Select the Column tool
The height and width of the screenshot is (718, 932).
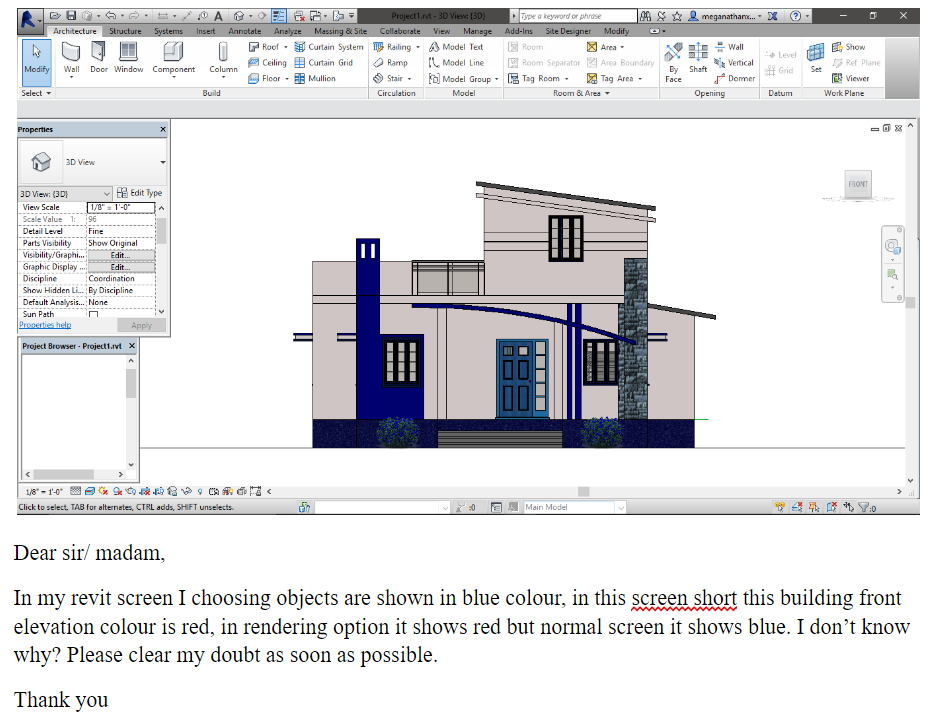pyautogui.click(x=223, y=58)
